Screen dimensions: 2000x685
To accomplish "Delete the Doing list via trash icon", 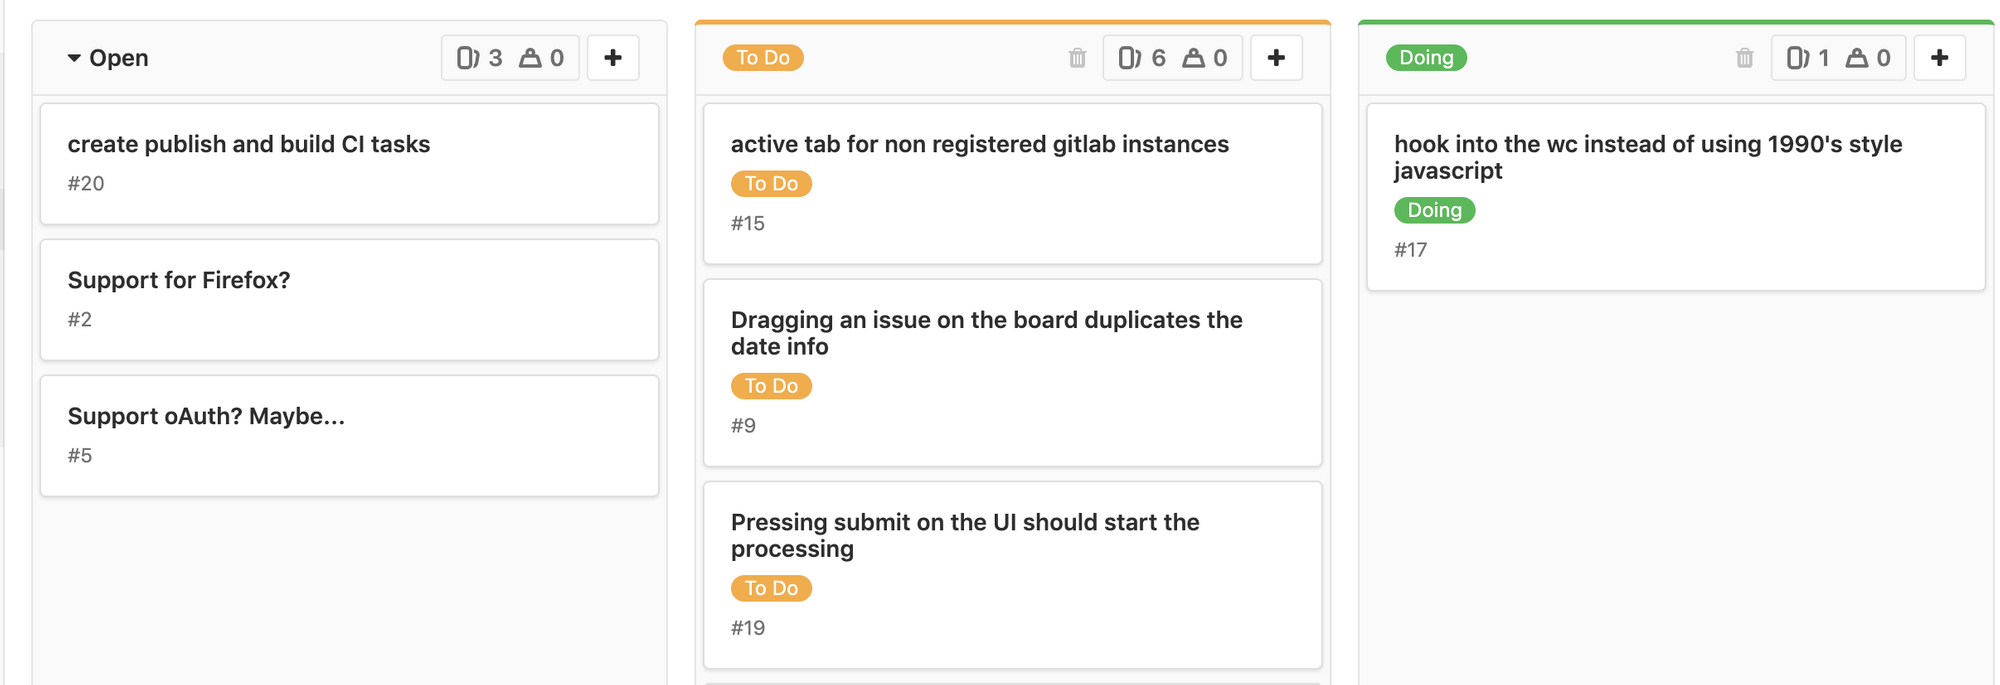I will [x=1744, y=58].
